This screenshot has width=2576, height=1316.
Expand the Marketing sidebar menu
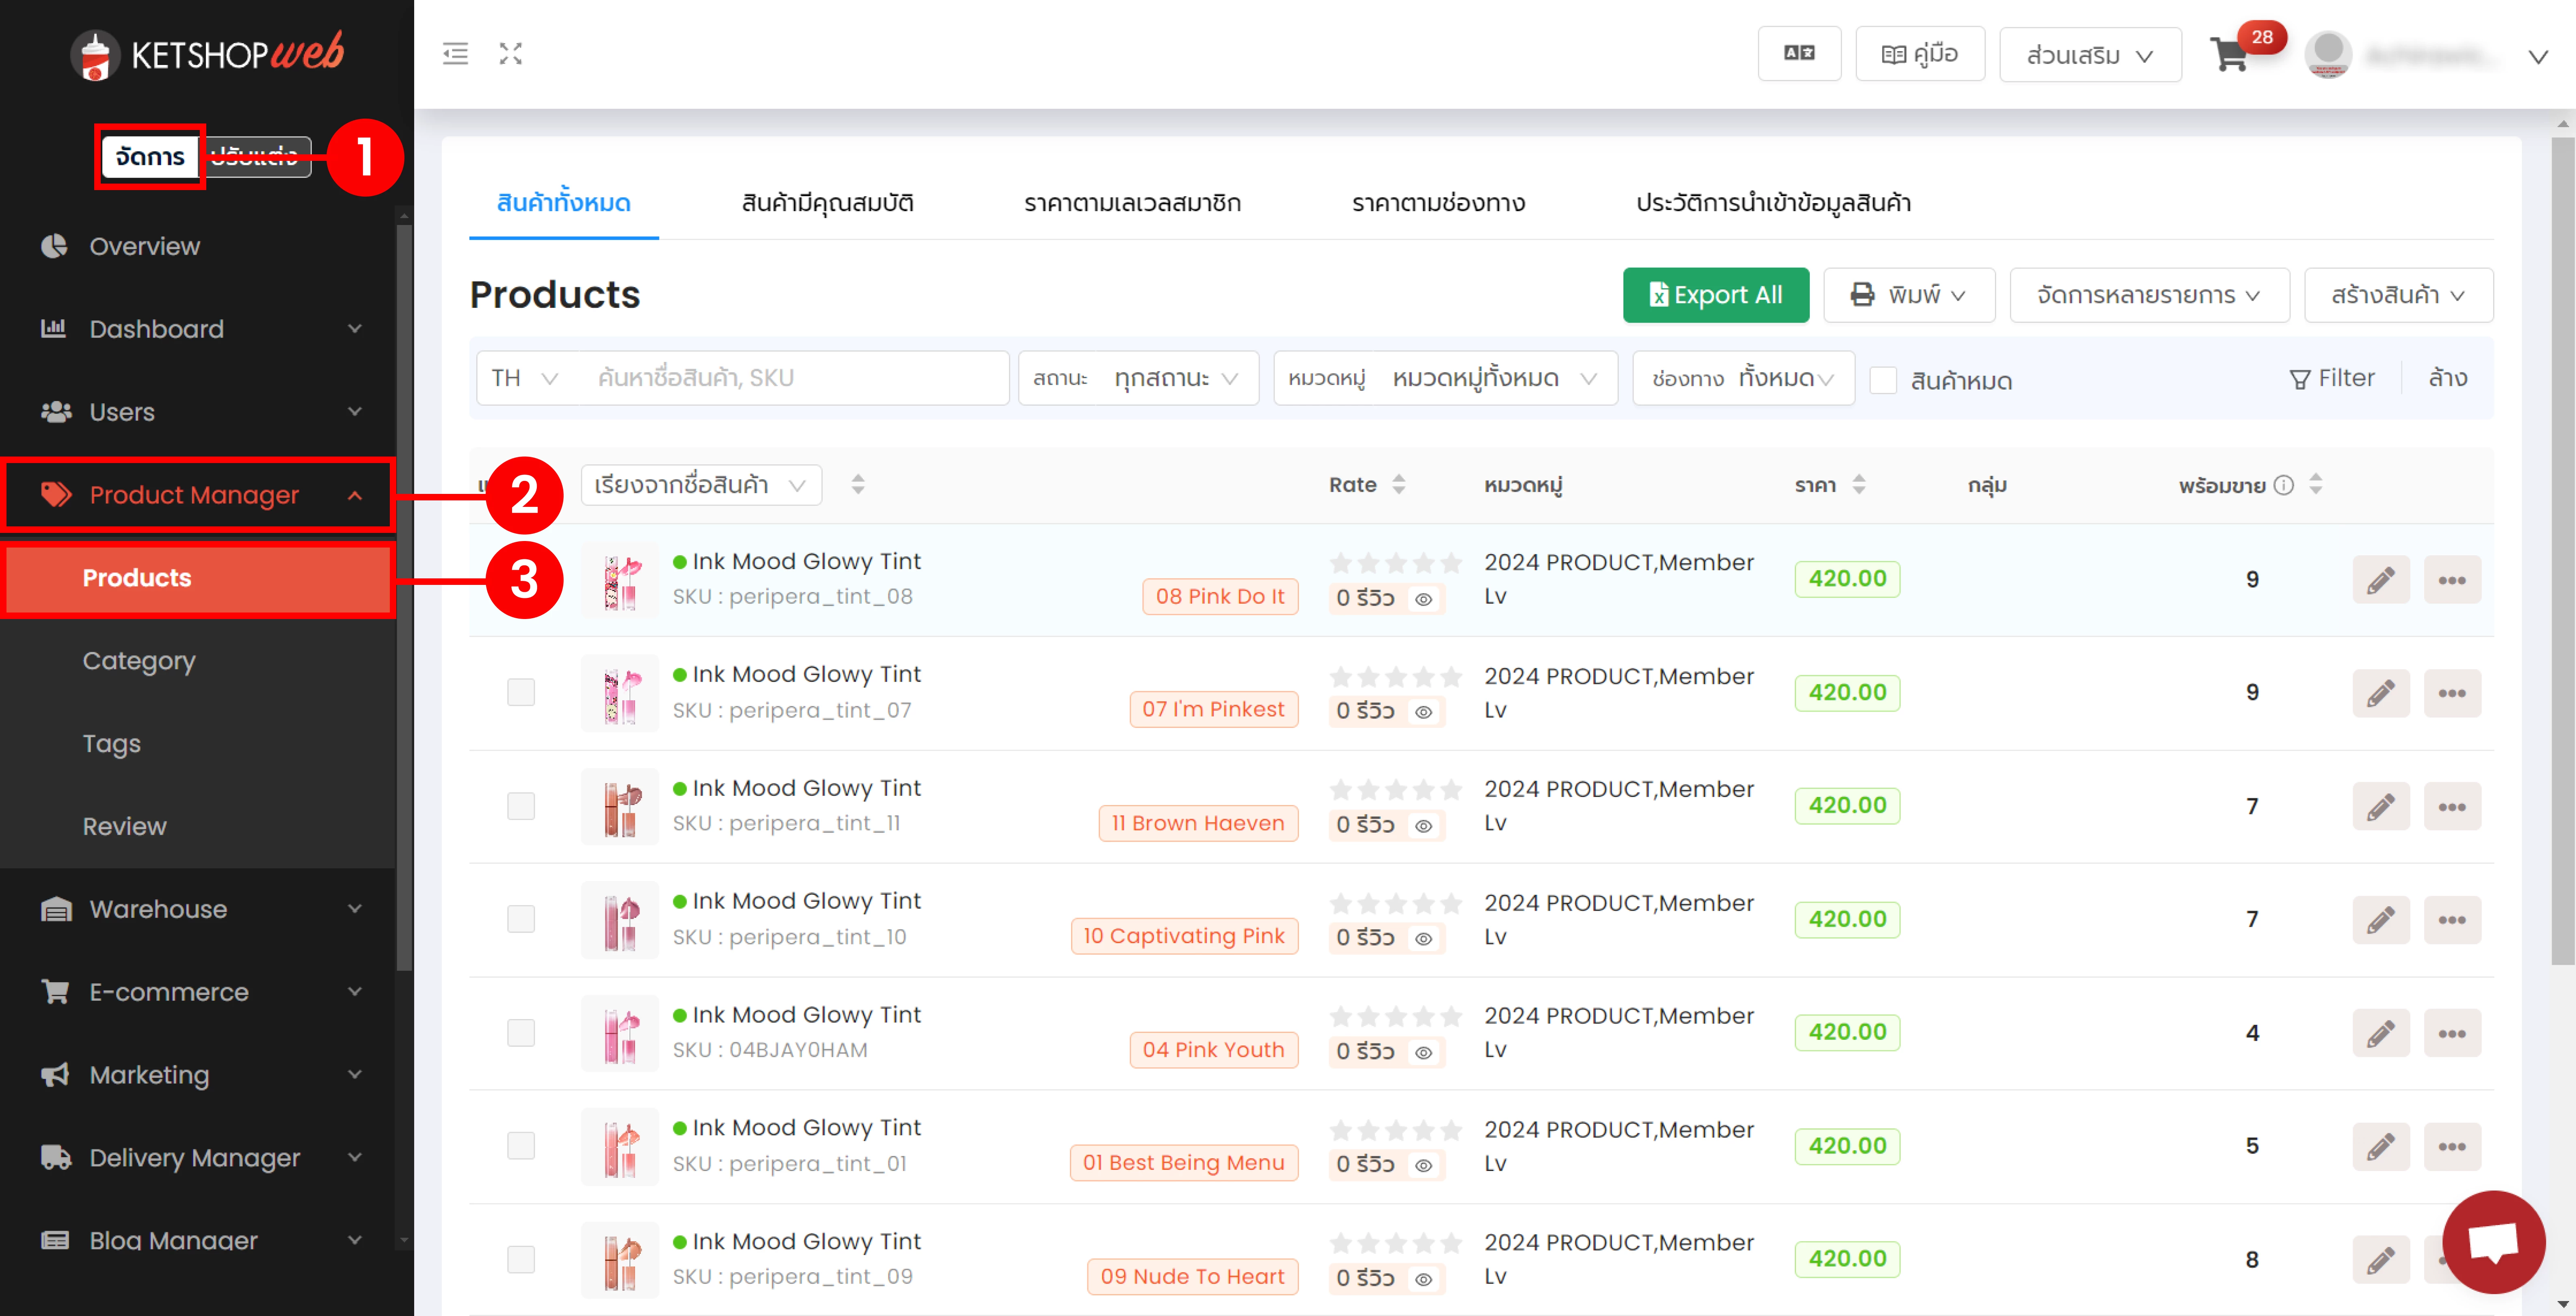click(x=198, y=1075)
